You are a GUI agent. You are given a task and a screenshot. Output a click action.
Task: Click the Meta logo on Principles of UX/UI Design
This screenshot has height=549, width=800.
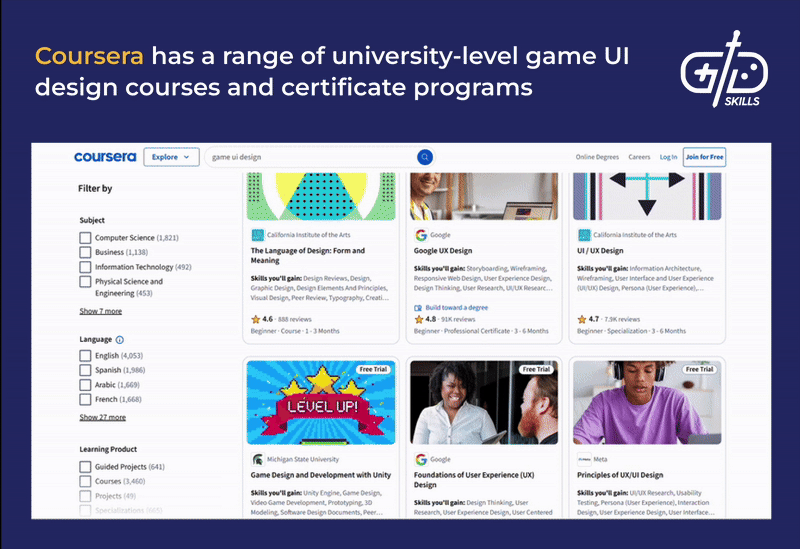pyautogui.click(x=584, y=459)
